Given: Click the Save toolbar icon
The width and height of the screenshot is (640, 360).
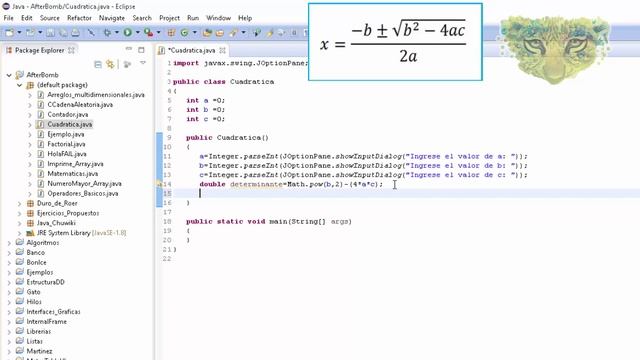Looking at the screenshot, I should (50, 33).
